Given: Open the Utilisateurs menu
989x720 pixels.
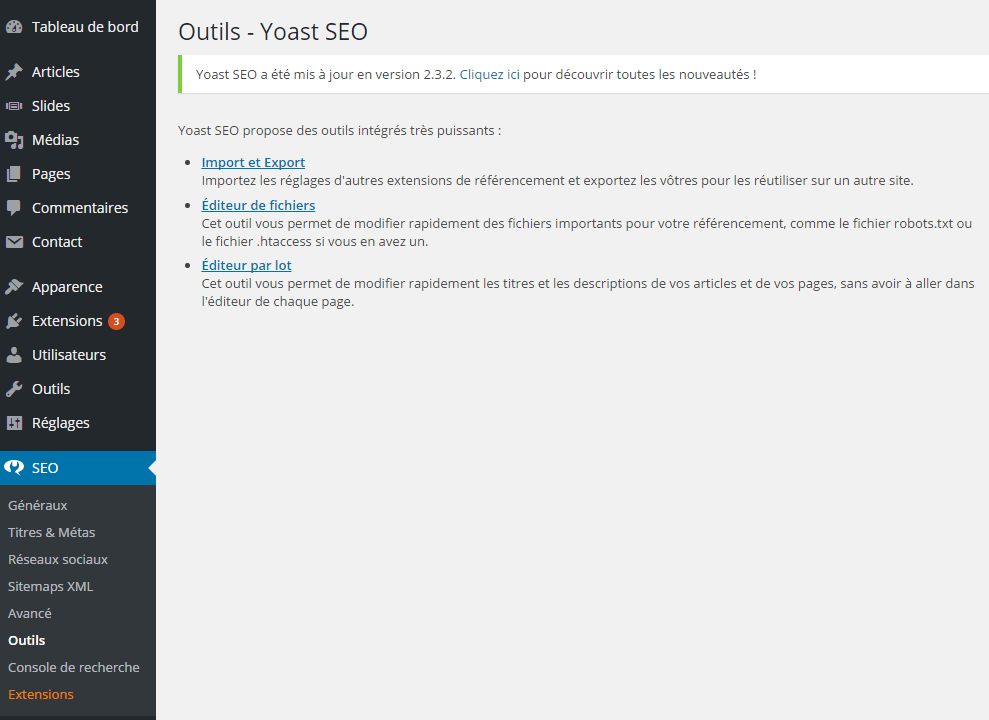Looking at the screenshot, I should [78, 355].
